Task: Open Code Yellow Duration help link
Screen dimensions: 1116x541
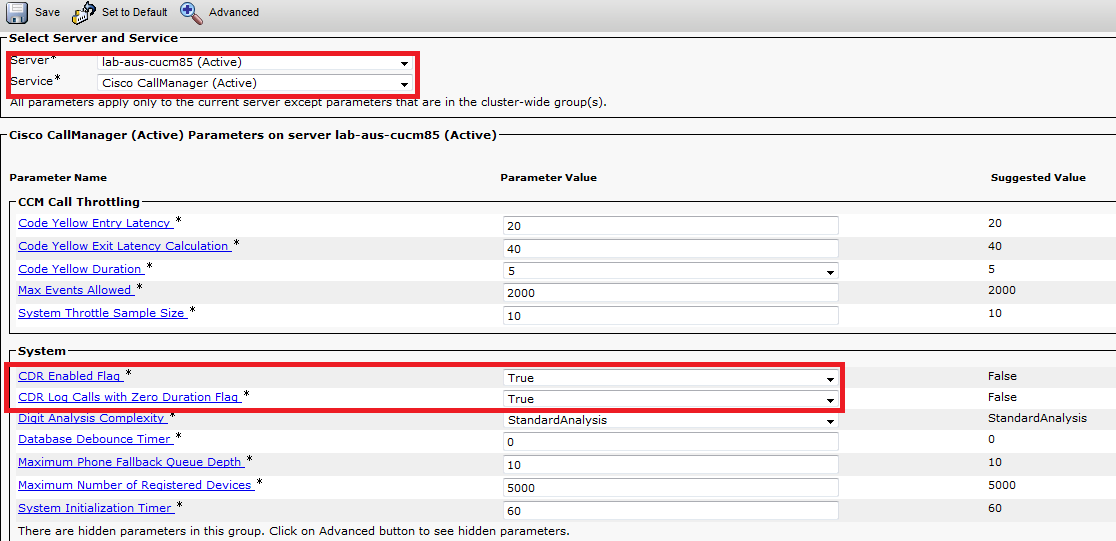Action: pyautogui.click(x=80, y=268)
